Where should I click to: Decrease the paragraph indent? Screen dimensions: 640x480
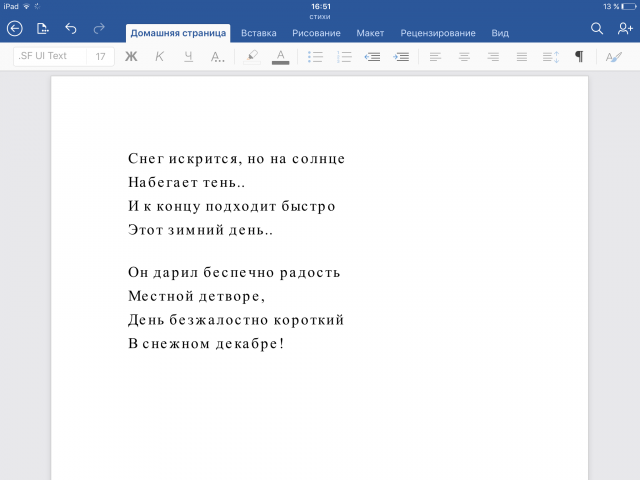pos(372,56)
